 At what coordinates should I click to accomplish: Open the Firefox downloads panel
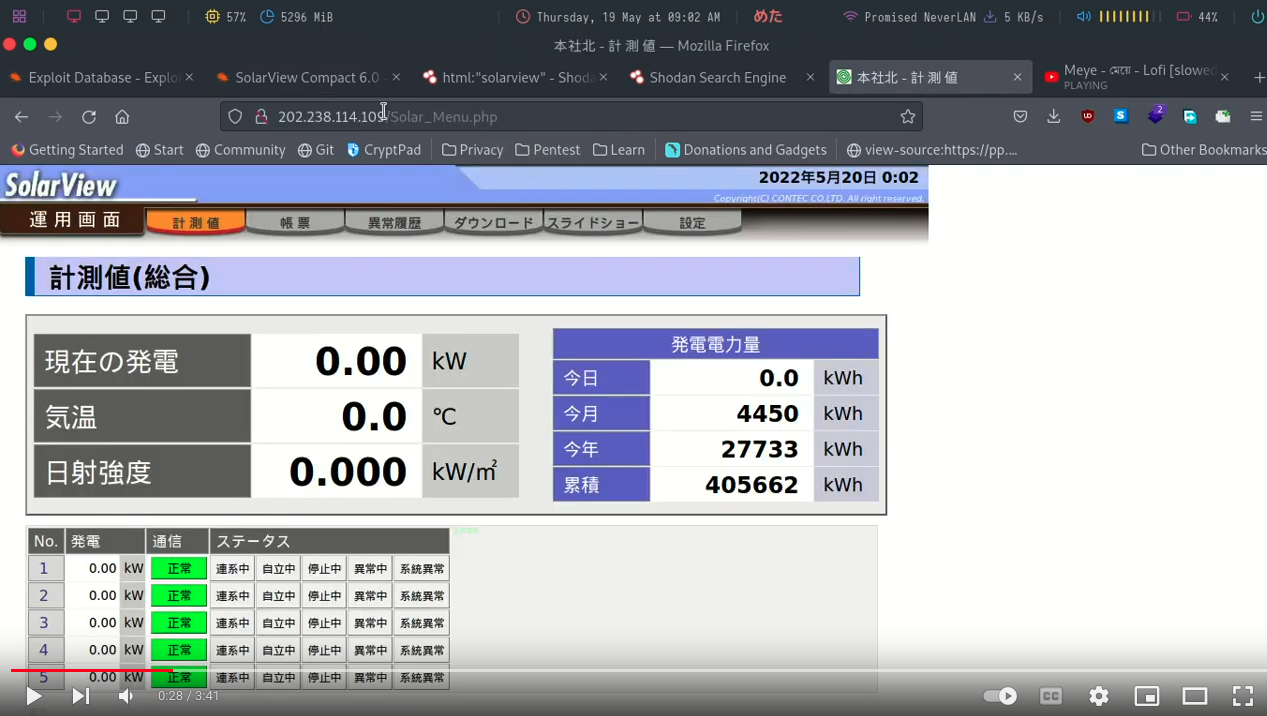(1053, 116)
